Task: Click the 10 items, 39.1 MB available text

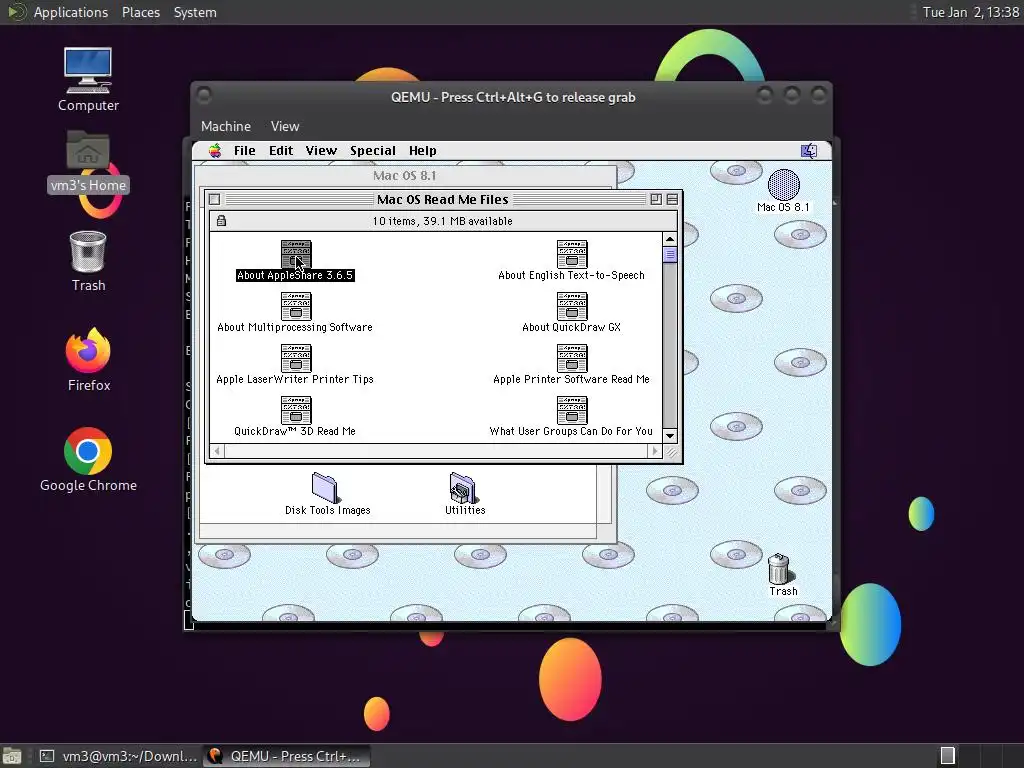Action: 442,221
